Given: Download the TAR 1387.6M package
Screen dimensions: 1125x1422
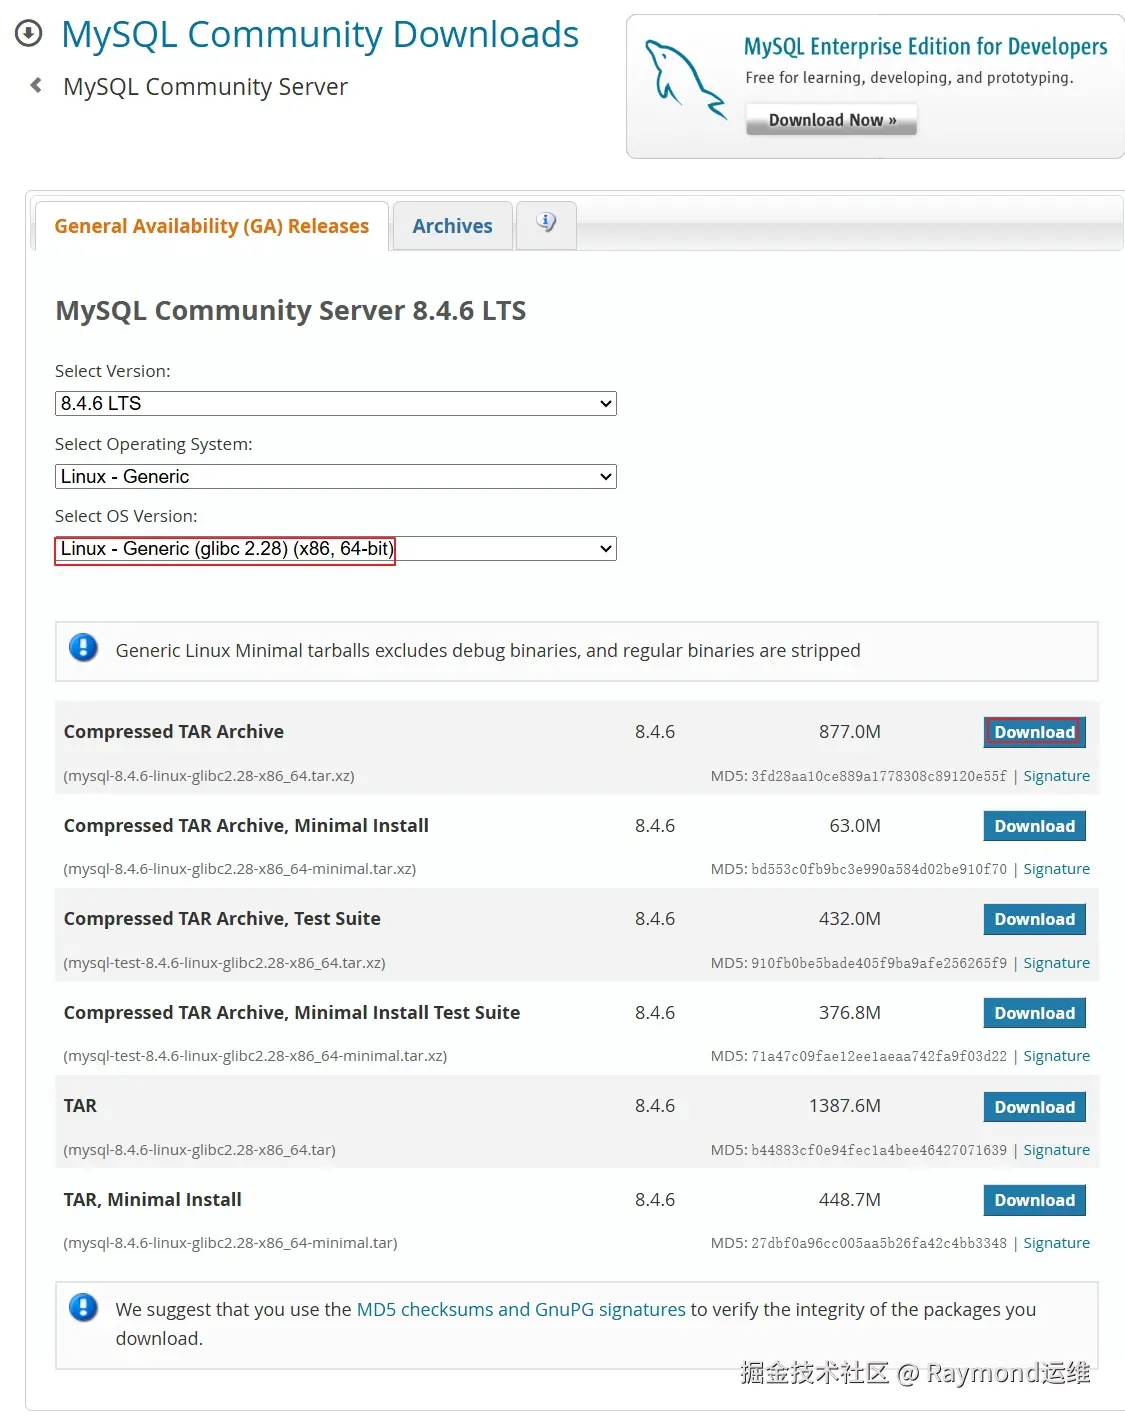Looking at the screenshot, I should 1034,1107.
